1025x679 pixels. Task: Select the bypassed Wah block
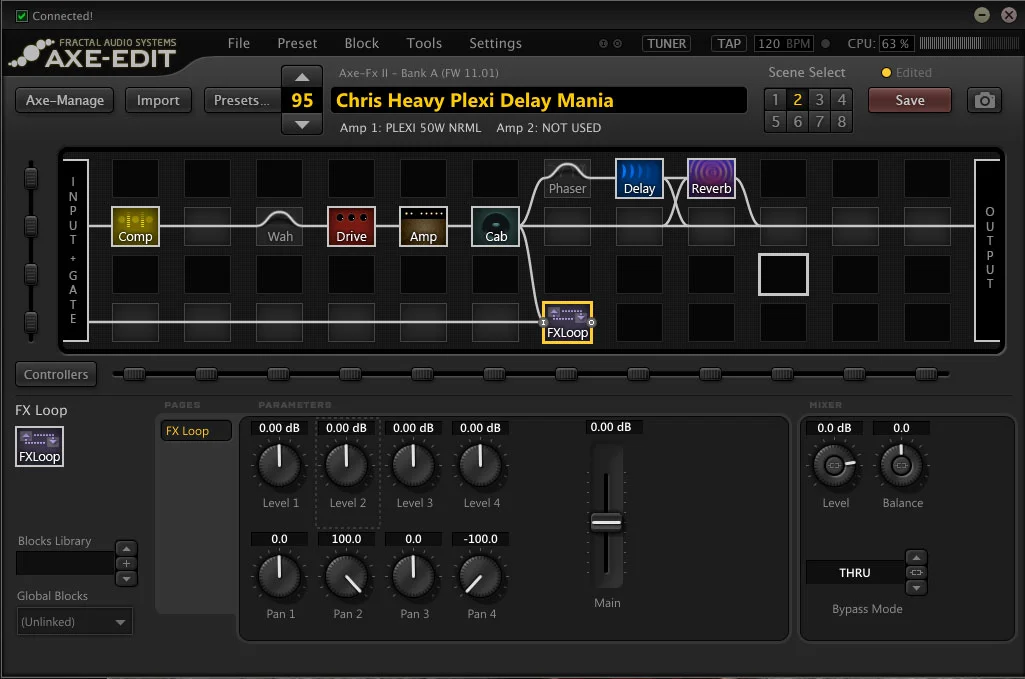click(280, 226)
